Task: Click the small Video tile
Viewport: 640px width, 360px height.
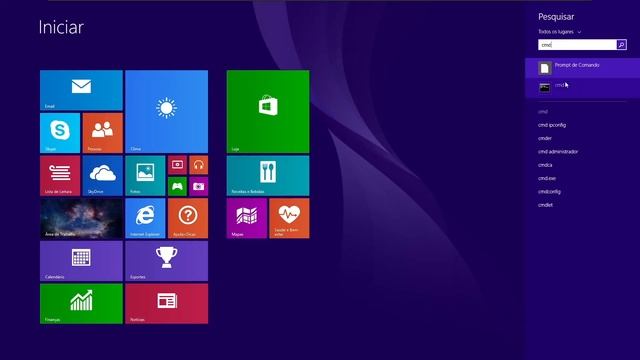Action: tap(177, 165)
